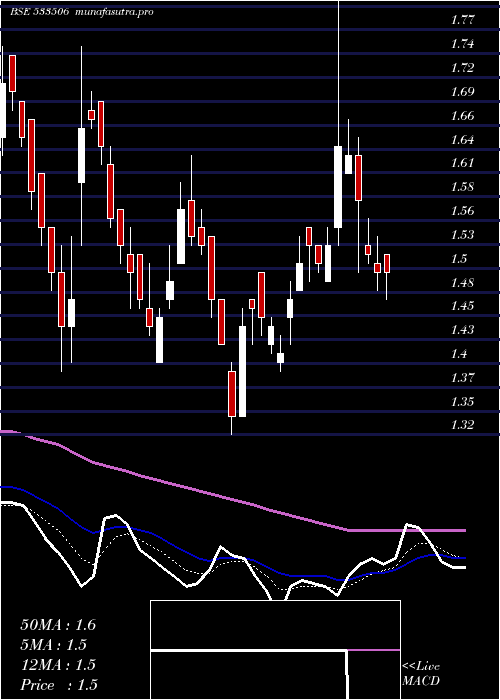The height and width of the screenshot is (700, 500).
Task: Click the 1.4 price axis label
Action: coord(459,354)
